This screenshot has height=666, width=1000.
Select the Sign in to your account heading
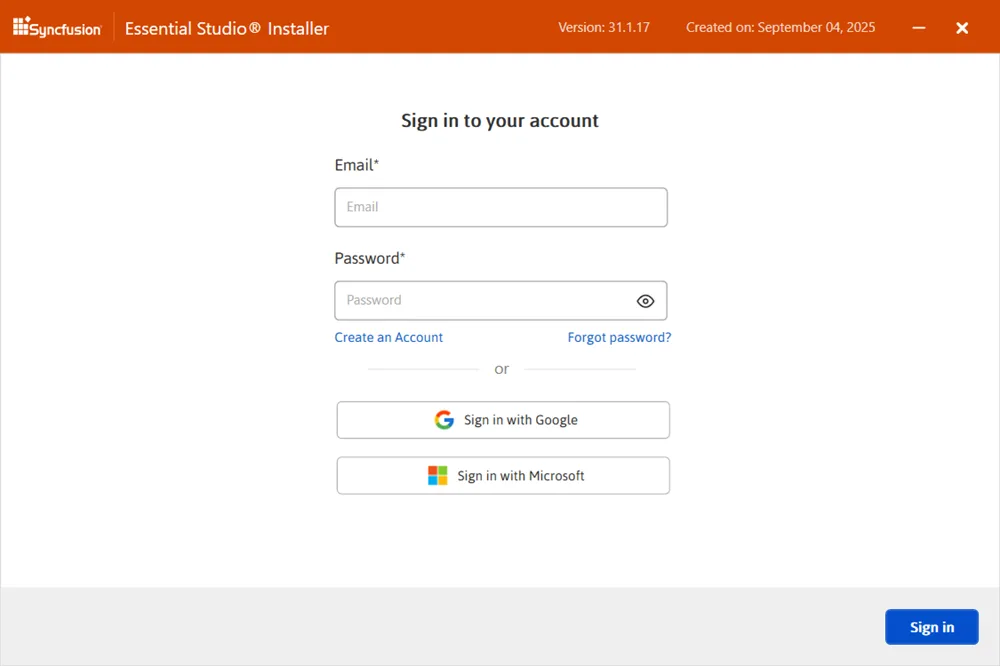point(500,120)
